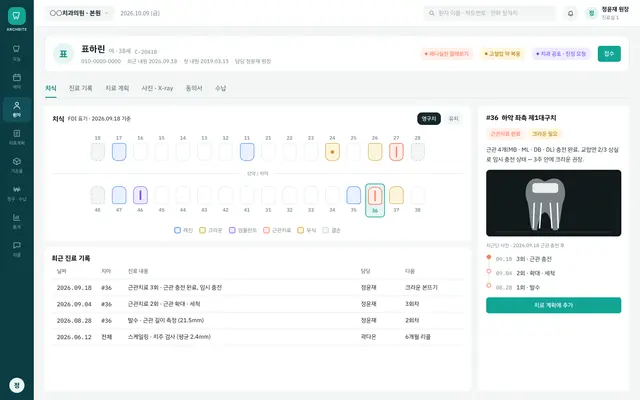640x400 pixels.
Task: Open the 2026.08.28 발수 record row
Action: pos(258,320)
